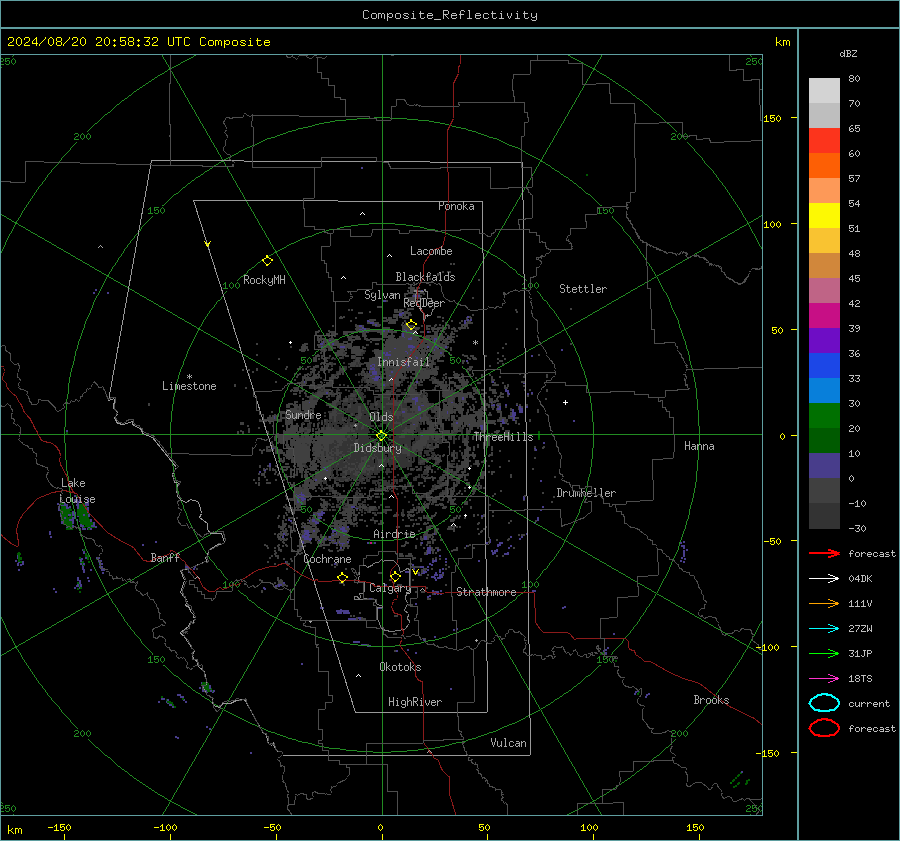Click yellow diamond marker above RockyMH
The width and height of the screenshot is (900, 841).
(267, 261)
